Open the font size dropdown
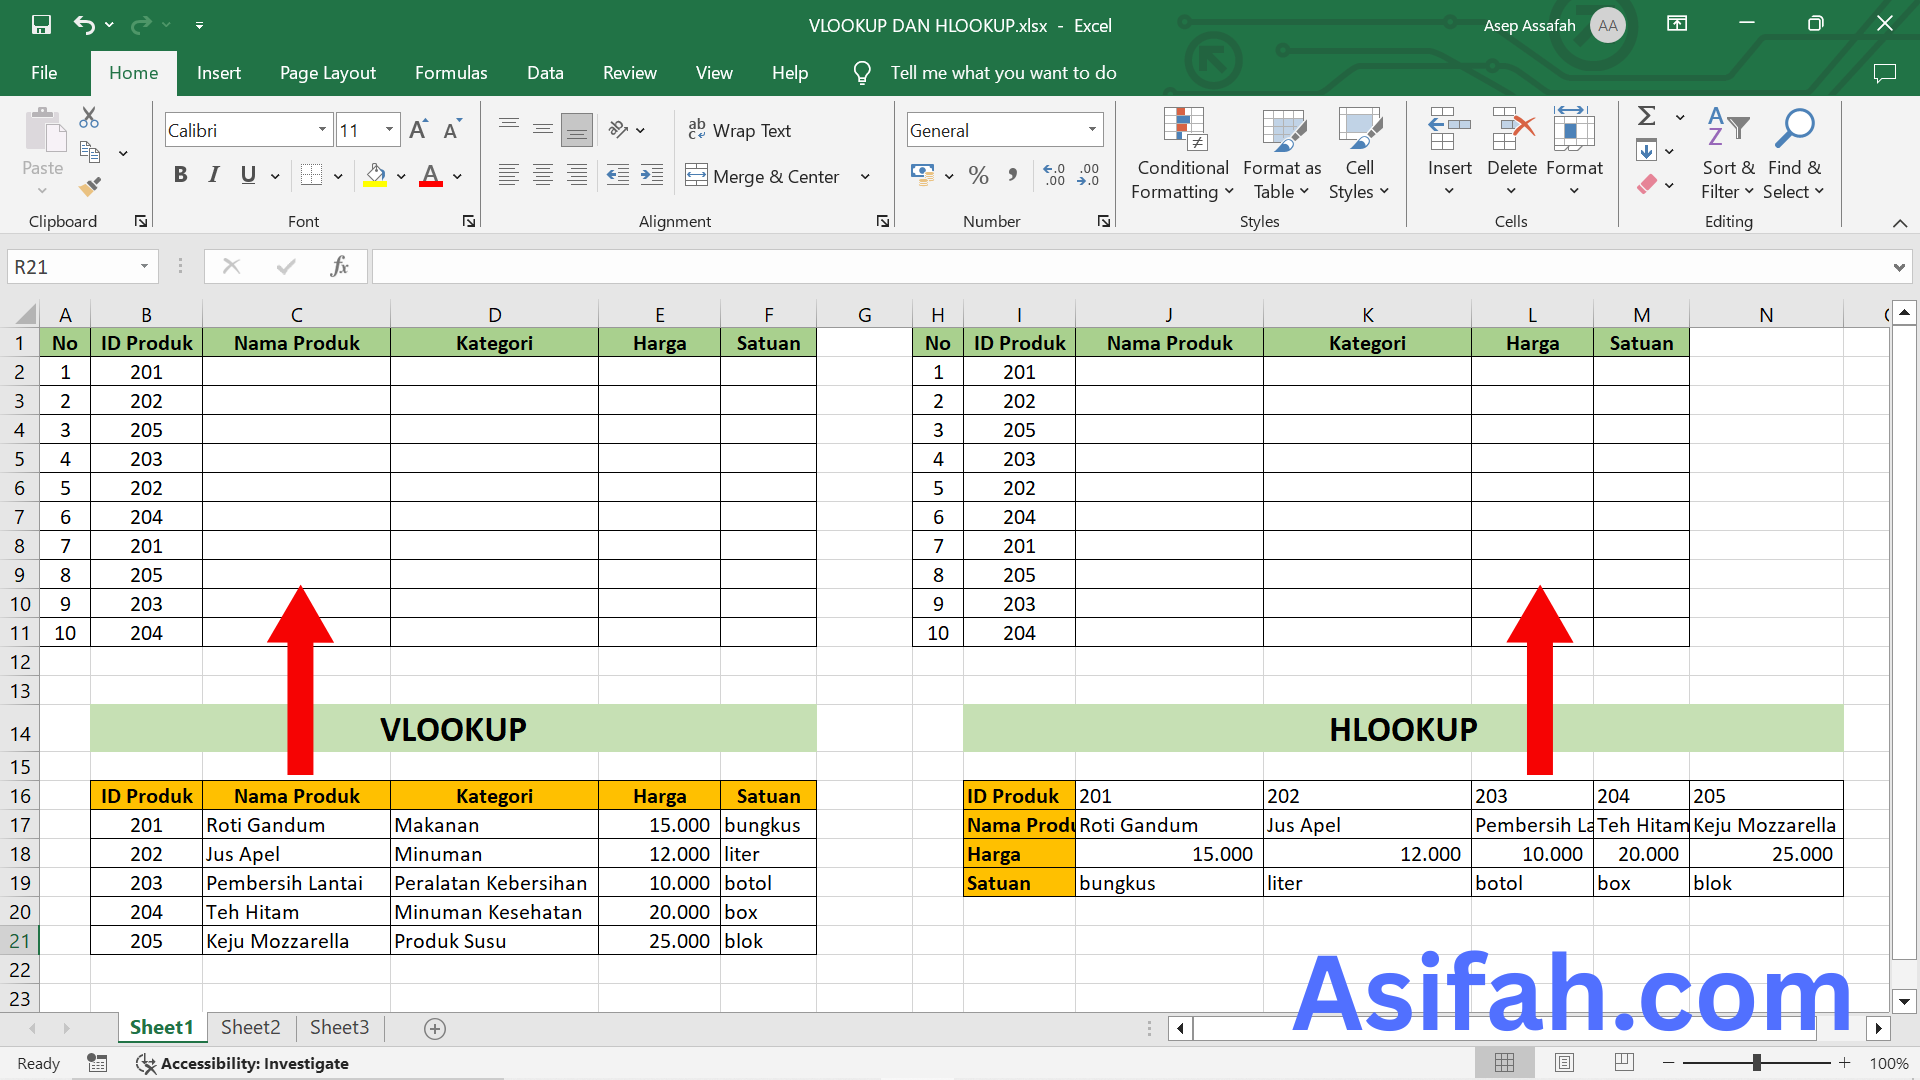This screenshot has width=1920, height=1080. click(389, 130)
